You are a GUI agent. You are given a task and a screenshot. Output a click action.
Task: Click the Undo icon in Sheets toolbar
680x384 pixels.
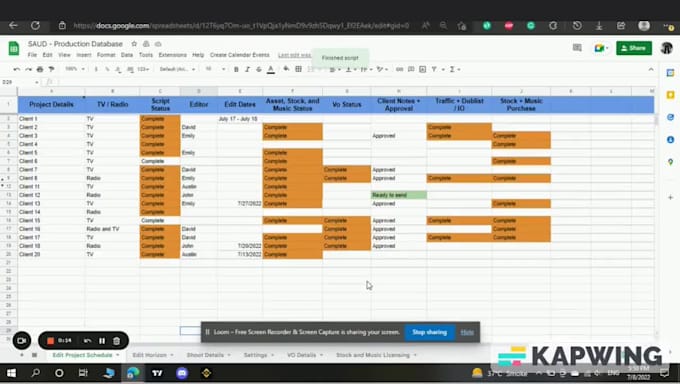click(16, 69)
